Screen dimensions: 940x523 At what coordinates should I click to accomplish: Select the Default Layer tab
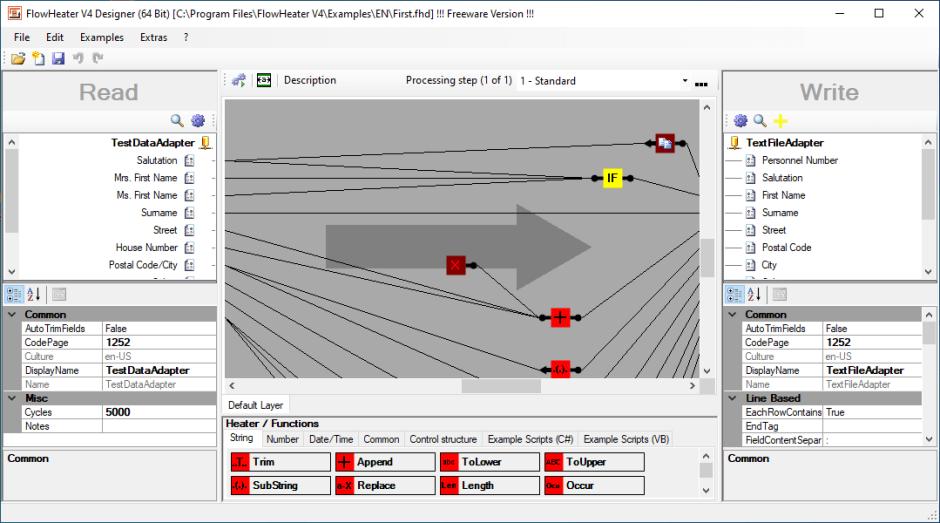click(x=255, y=405)
